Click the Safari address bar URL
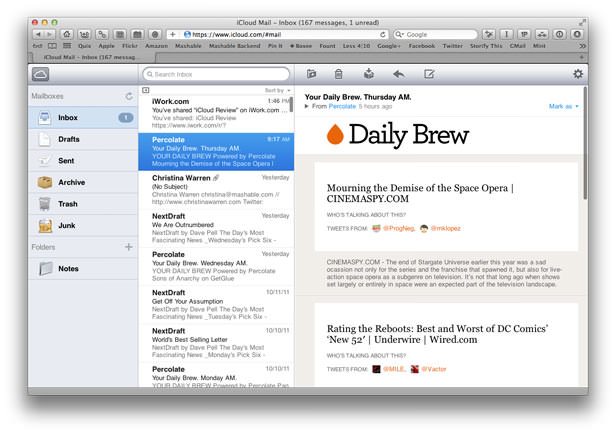The height and width of the screenshot is (434, 616). [236, 35]
